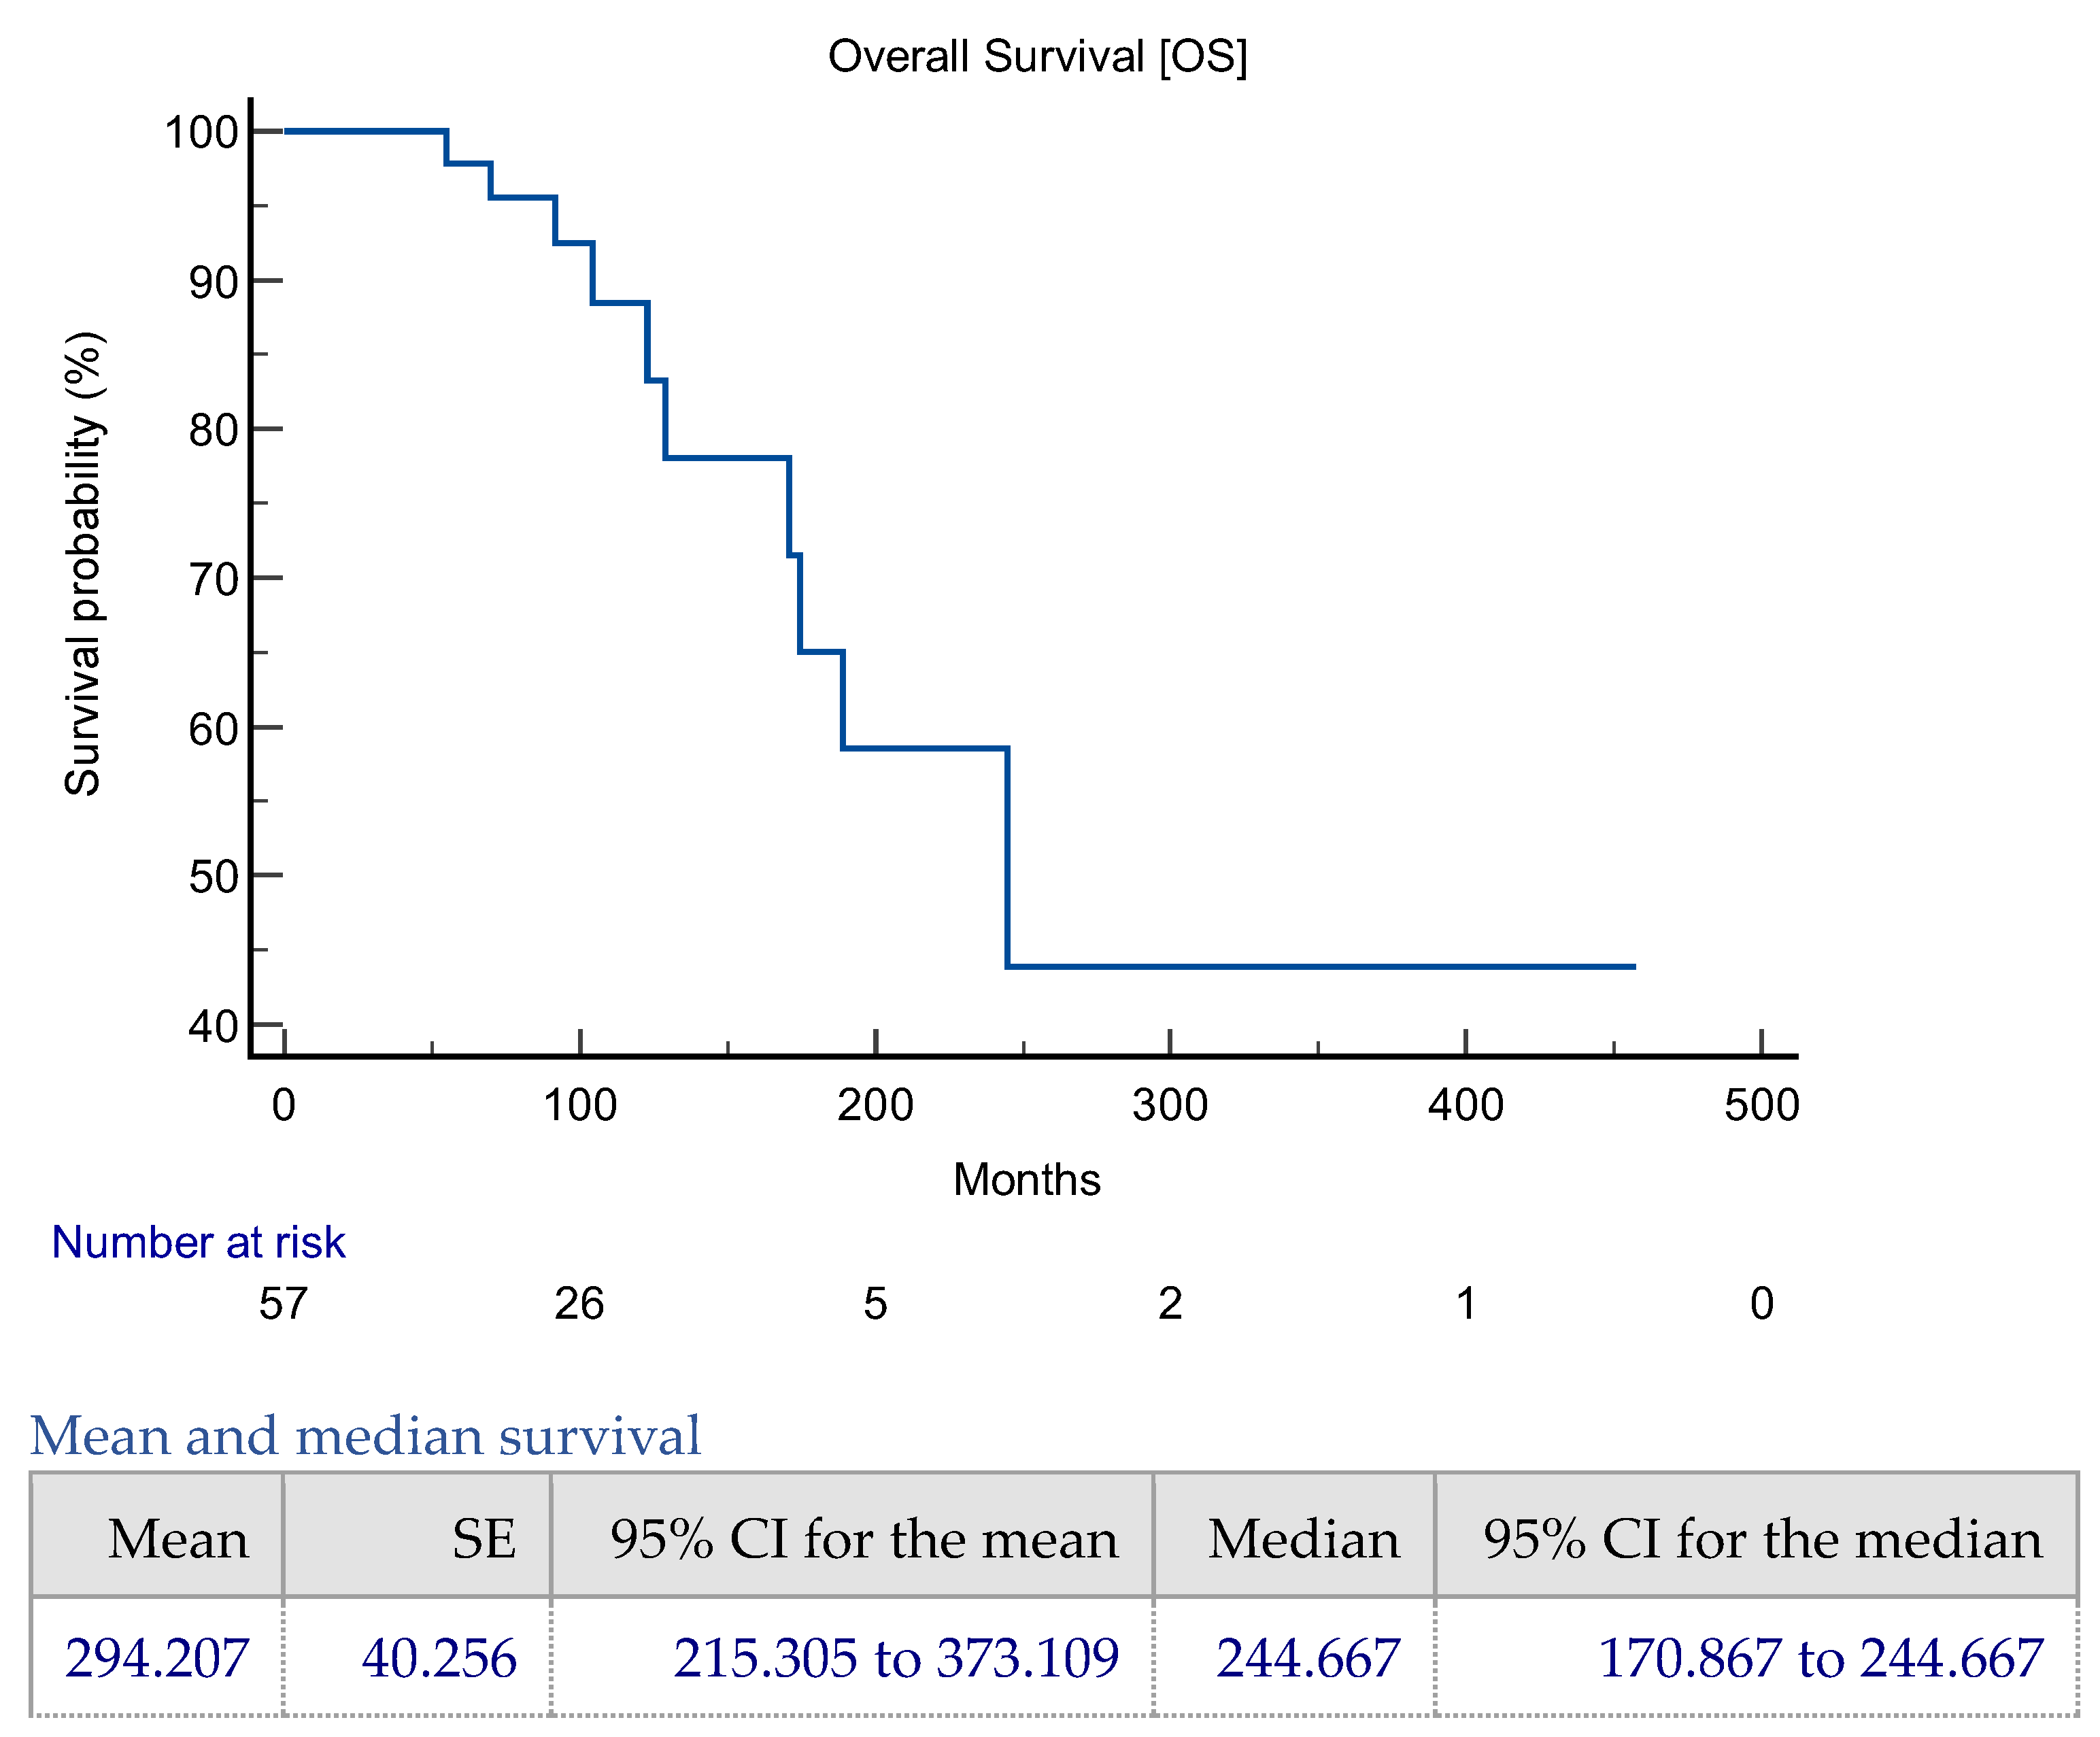Select the Number at risk label
Screen dimensions: 2100x1737
198,1243
